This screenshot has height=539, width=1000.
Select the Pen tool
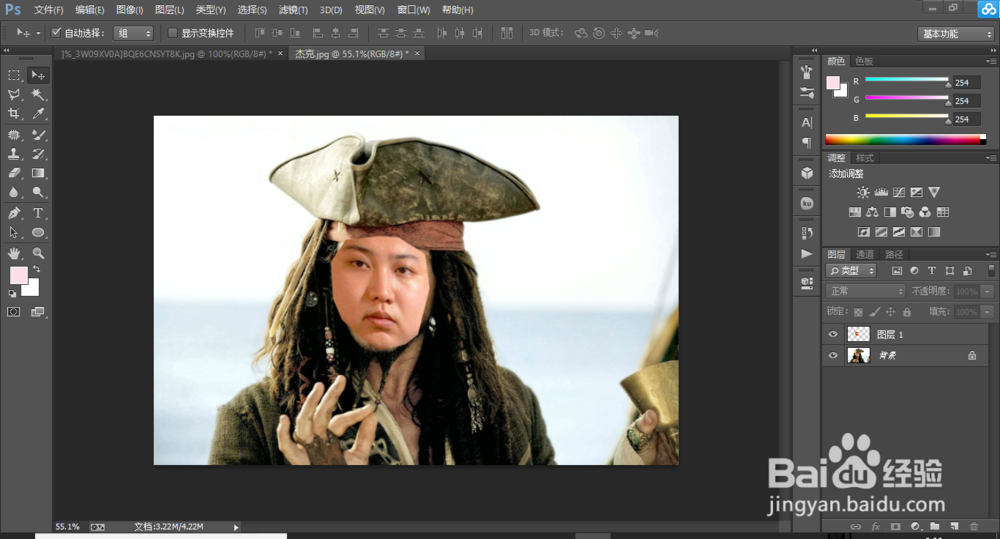tap(14, 213)
